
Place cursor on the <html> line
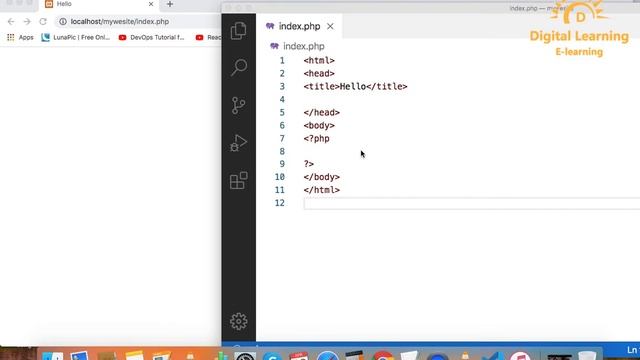(x=319, y=60)
